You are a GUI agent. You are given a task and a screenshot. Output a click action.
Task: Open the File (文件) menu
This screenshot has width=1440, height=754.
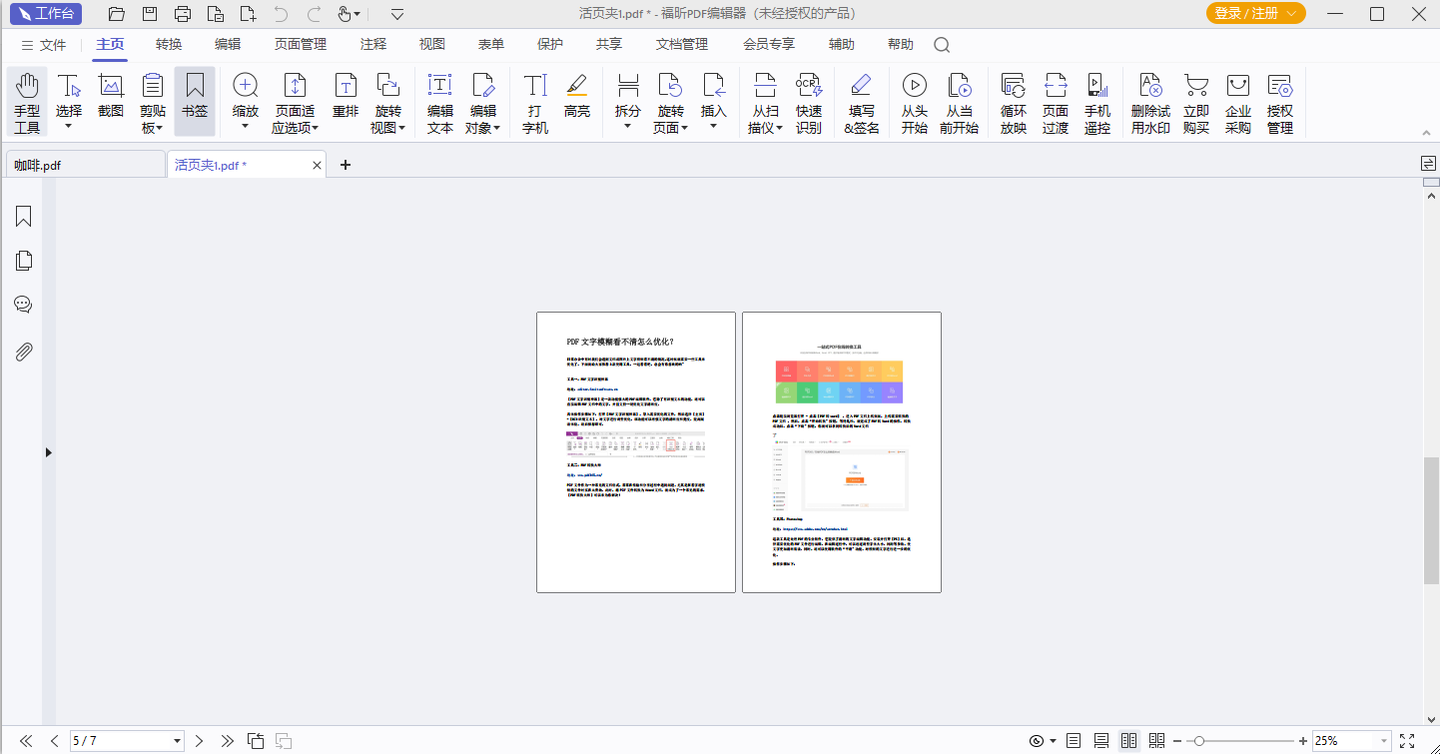[44, 45]
